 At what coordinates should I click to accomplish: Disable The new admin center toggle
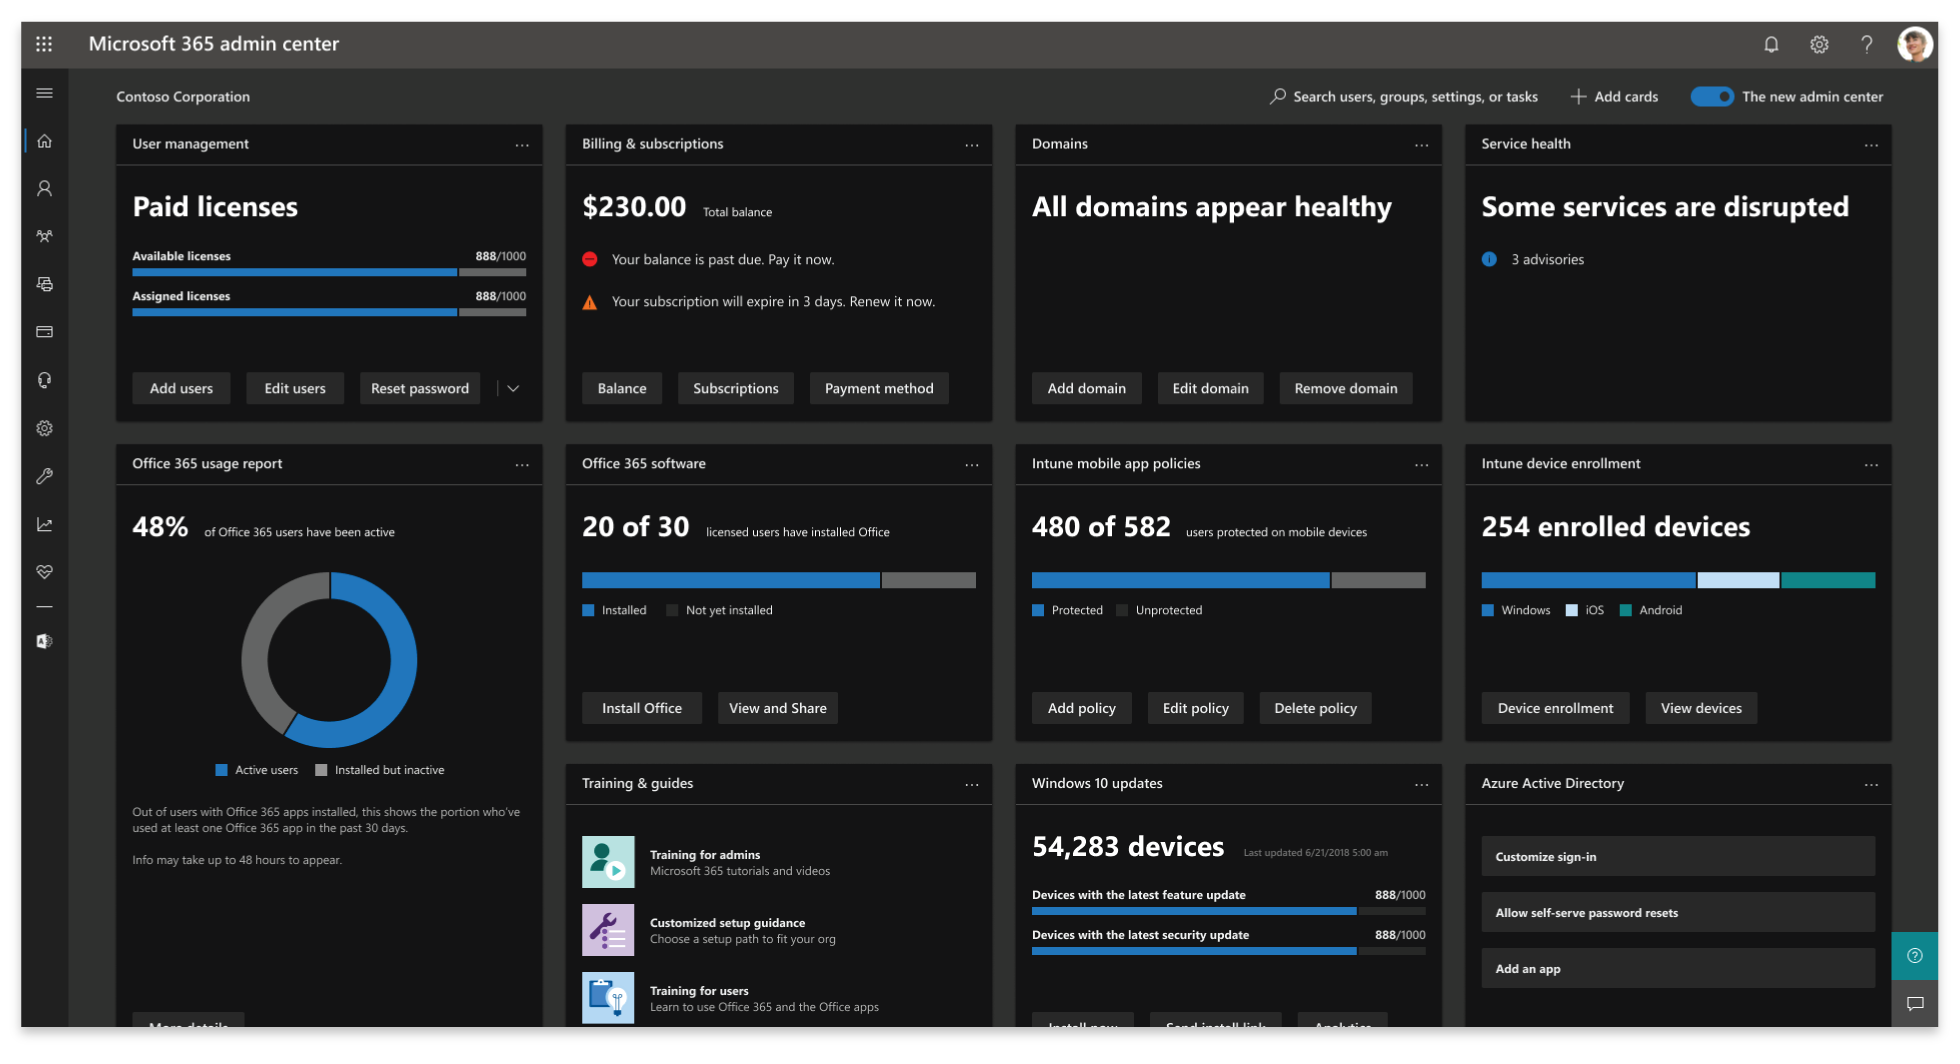pyautogui.click(x=1712, y=96)
